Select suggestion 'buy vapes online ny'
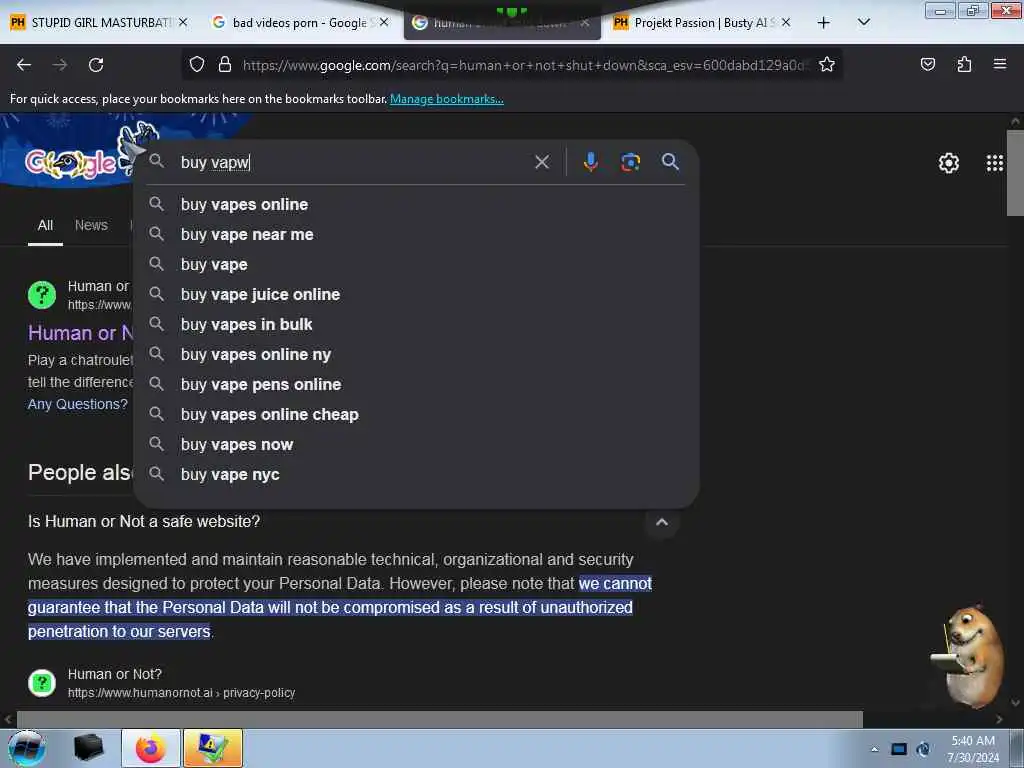1024x768 pixels. (415, 355)
